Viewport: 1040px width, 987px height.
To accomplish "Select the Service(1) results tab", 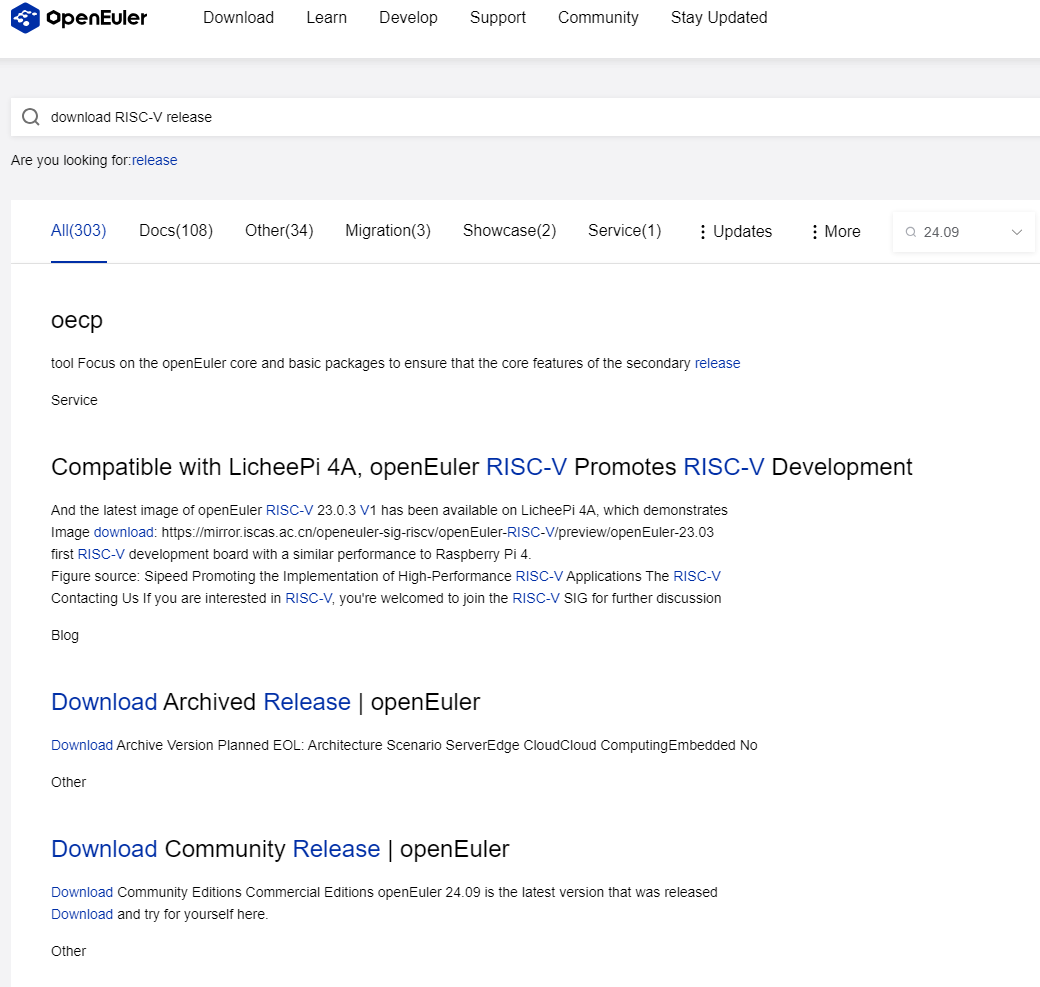I will (x=624, y=231).
